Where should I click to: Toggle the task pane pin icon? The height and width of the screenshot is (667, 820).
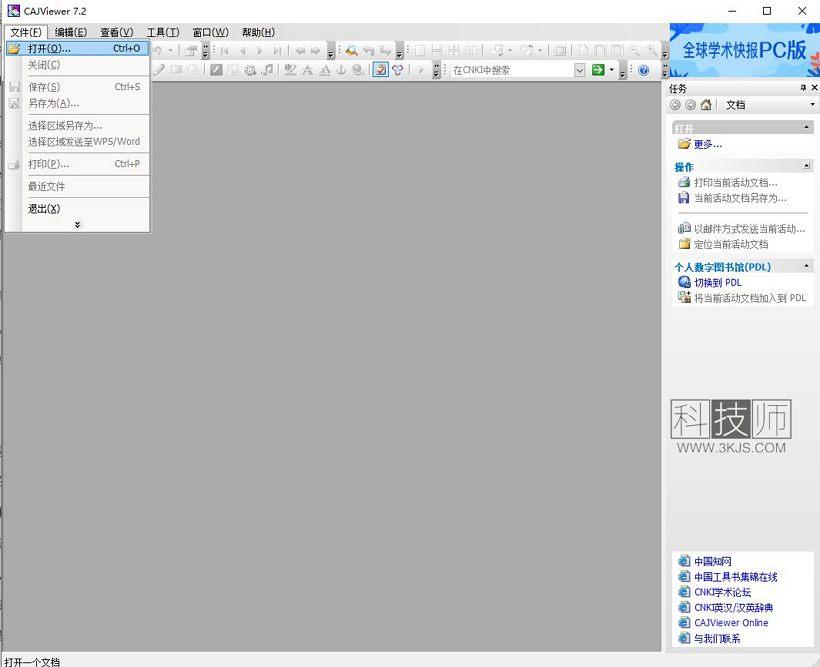[803, 88]
